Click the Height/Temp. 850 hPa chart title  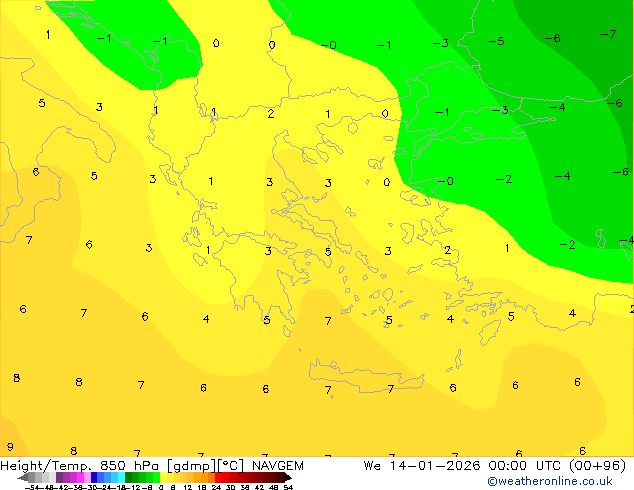[80, 465]
